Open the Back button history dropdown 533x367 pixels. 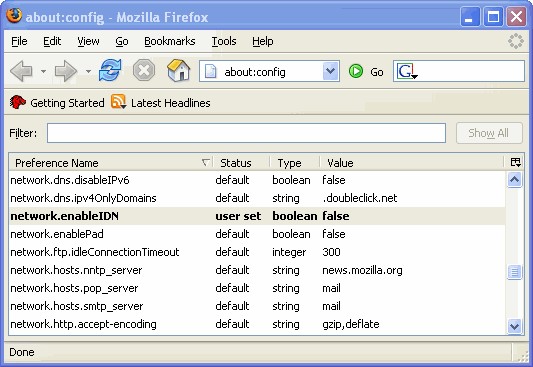(x=43, y=71)
